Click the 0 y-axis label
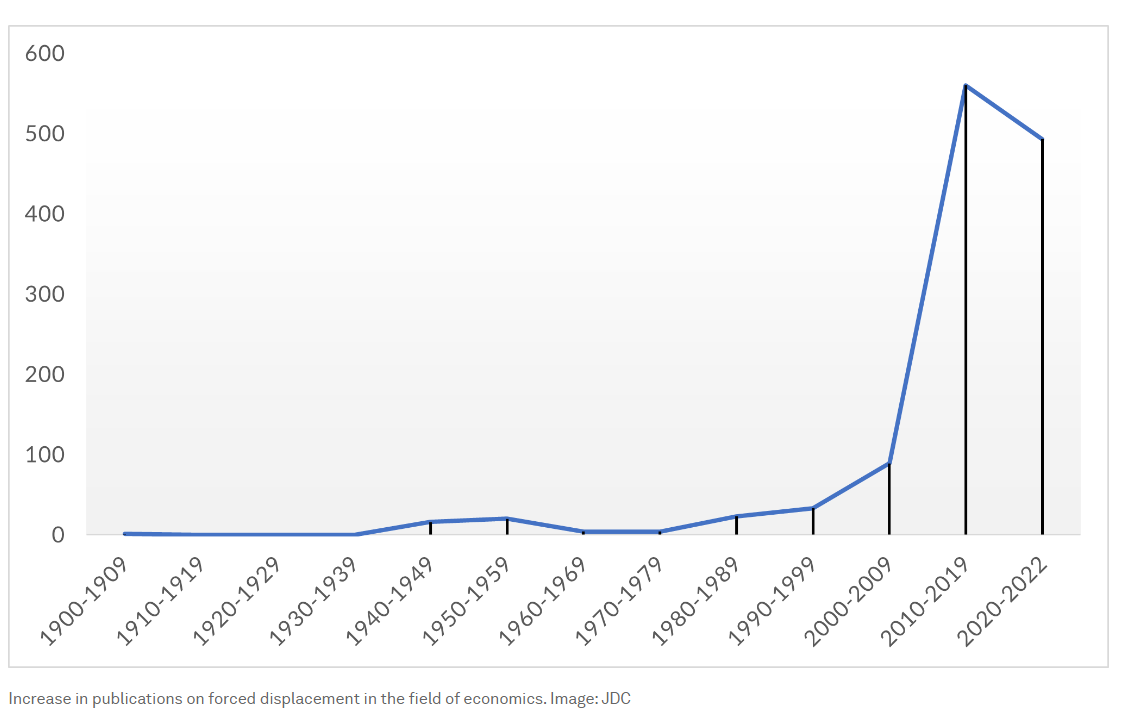 [x=58, y=535]
